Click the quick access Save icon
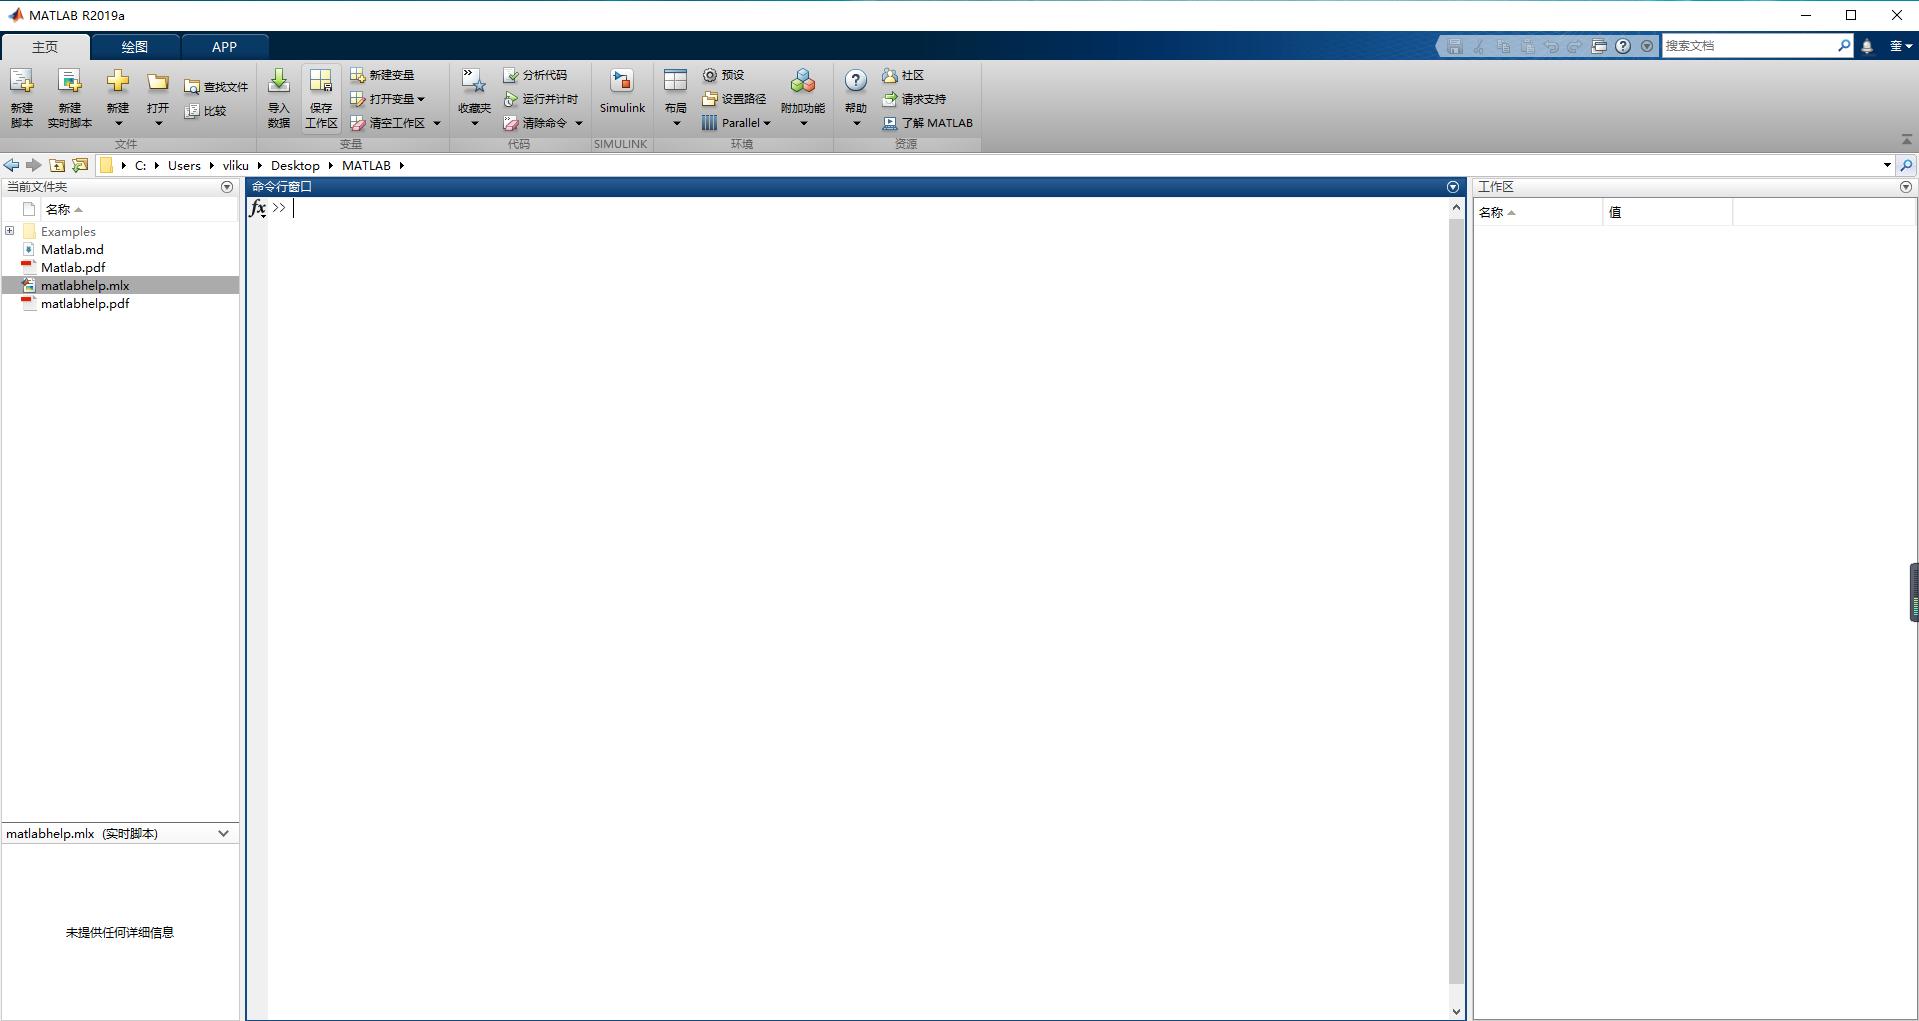This screenshot has height=1021, width=1919. [1455, 46]
